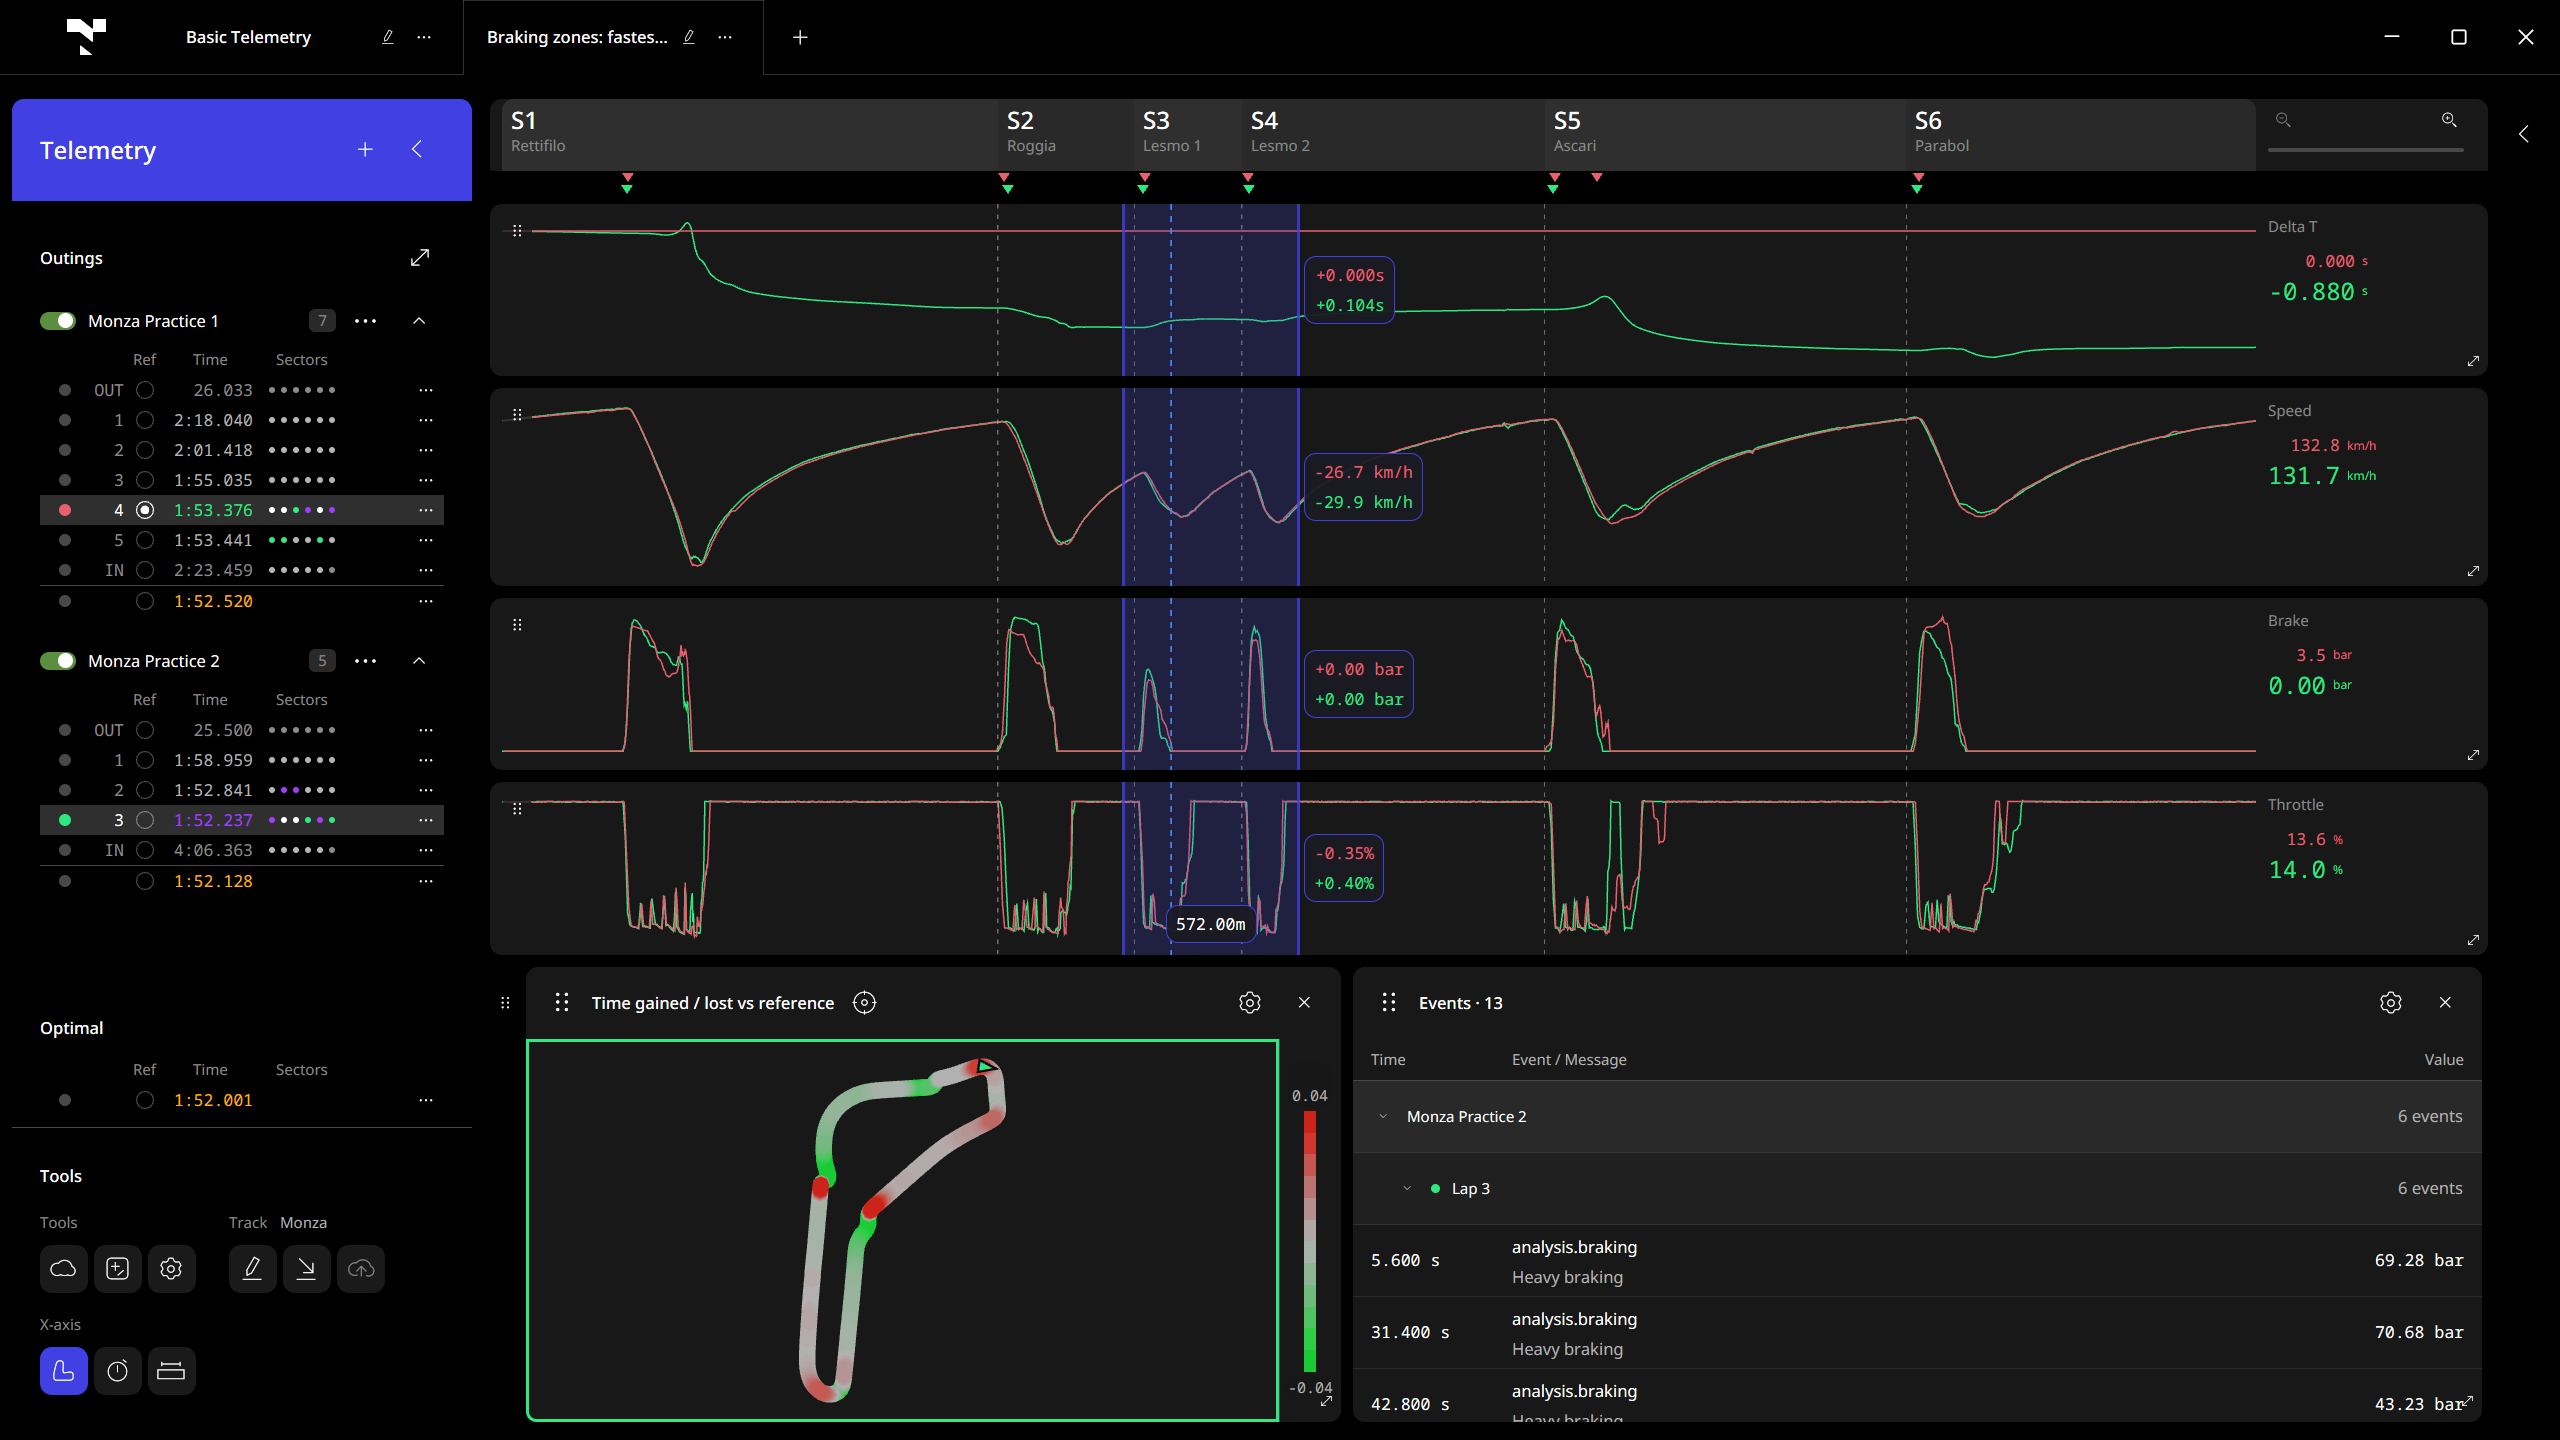This screenshot has width=2560, height=1440.
Task: Add new telemetry with plus icon
Action: pos(365,150)
